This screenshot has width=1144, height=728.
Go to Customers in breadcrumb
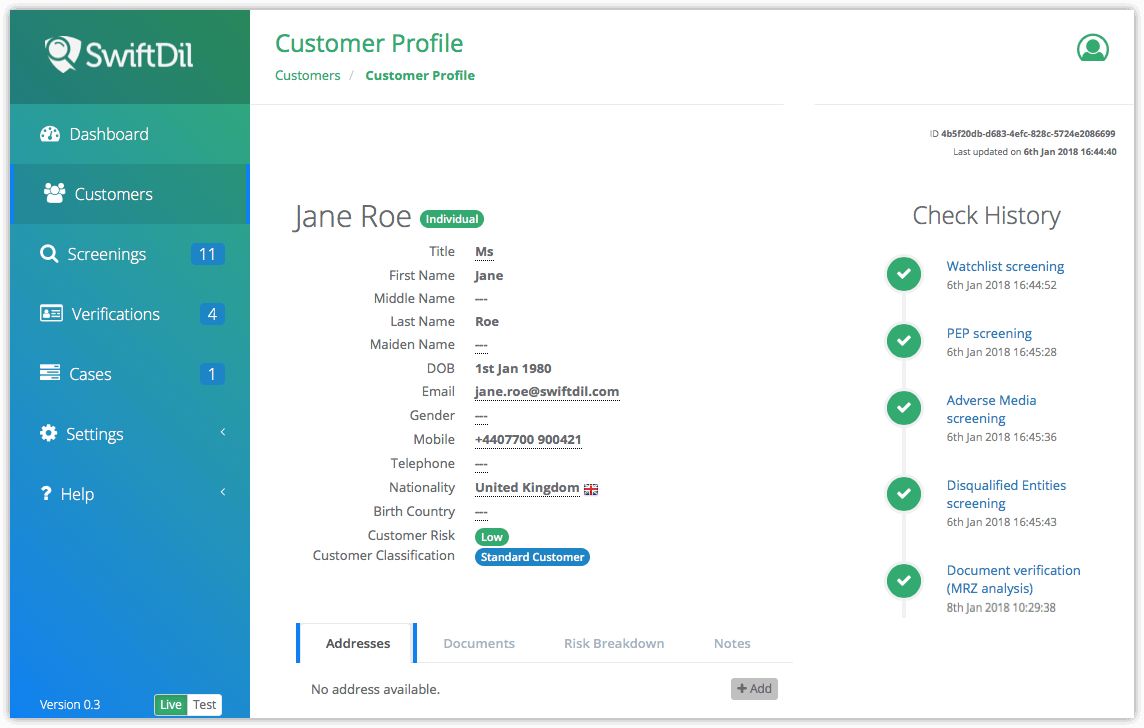point(308,76)
